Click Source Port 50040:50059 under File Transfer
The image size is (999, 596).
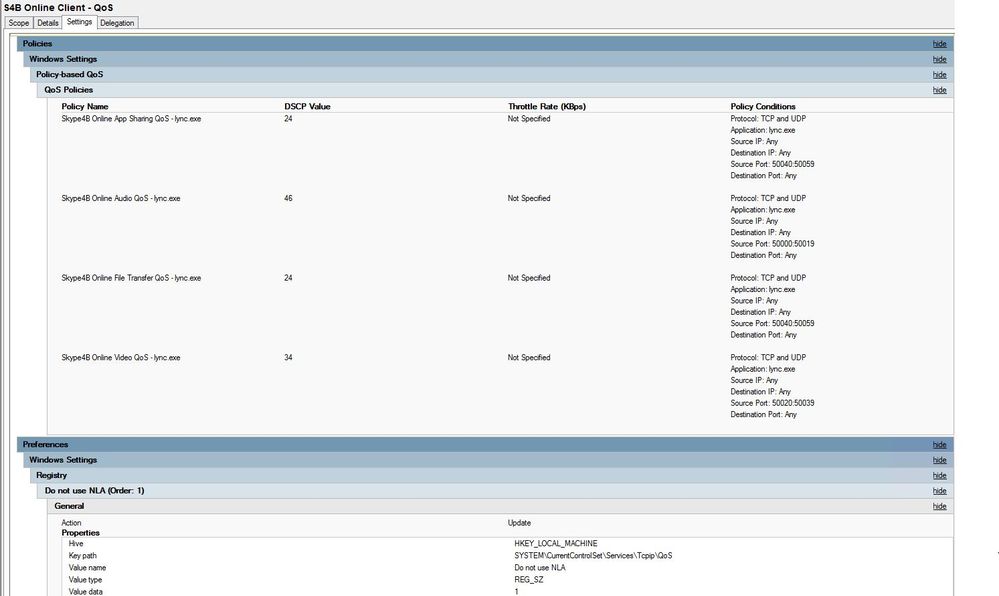pyautogui.click(x=772, y=323)
